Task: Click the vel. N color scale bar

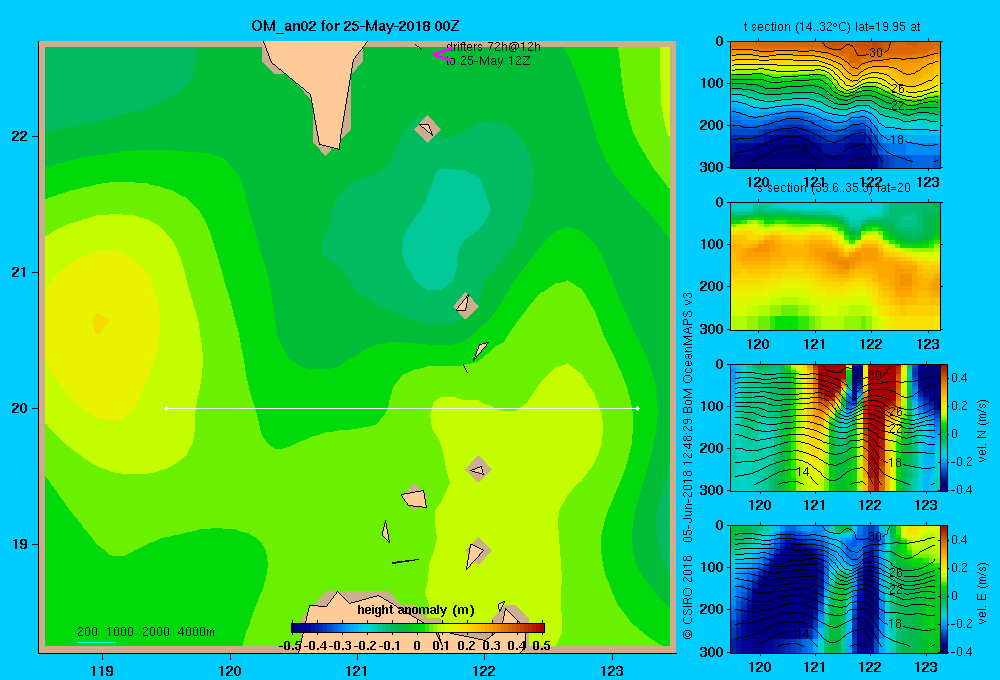Action: 945,427
